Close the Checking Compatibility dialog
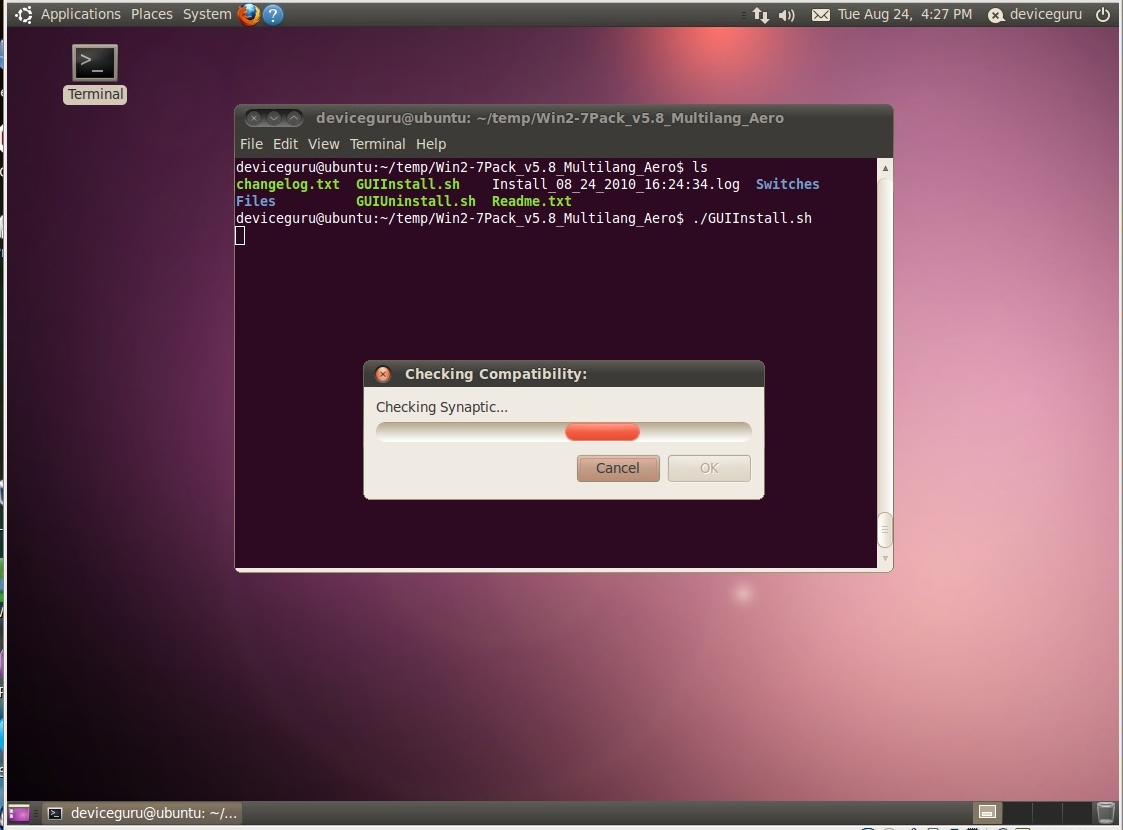 pos(383,374)
